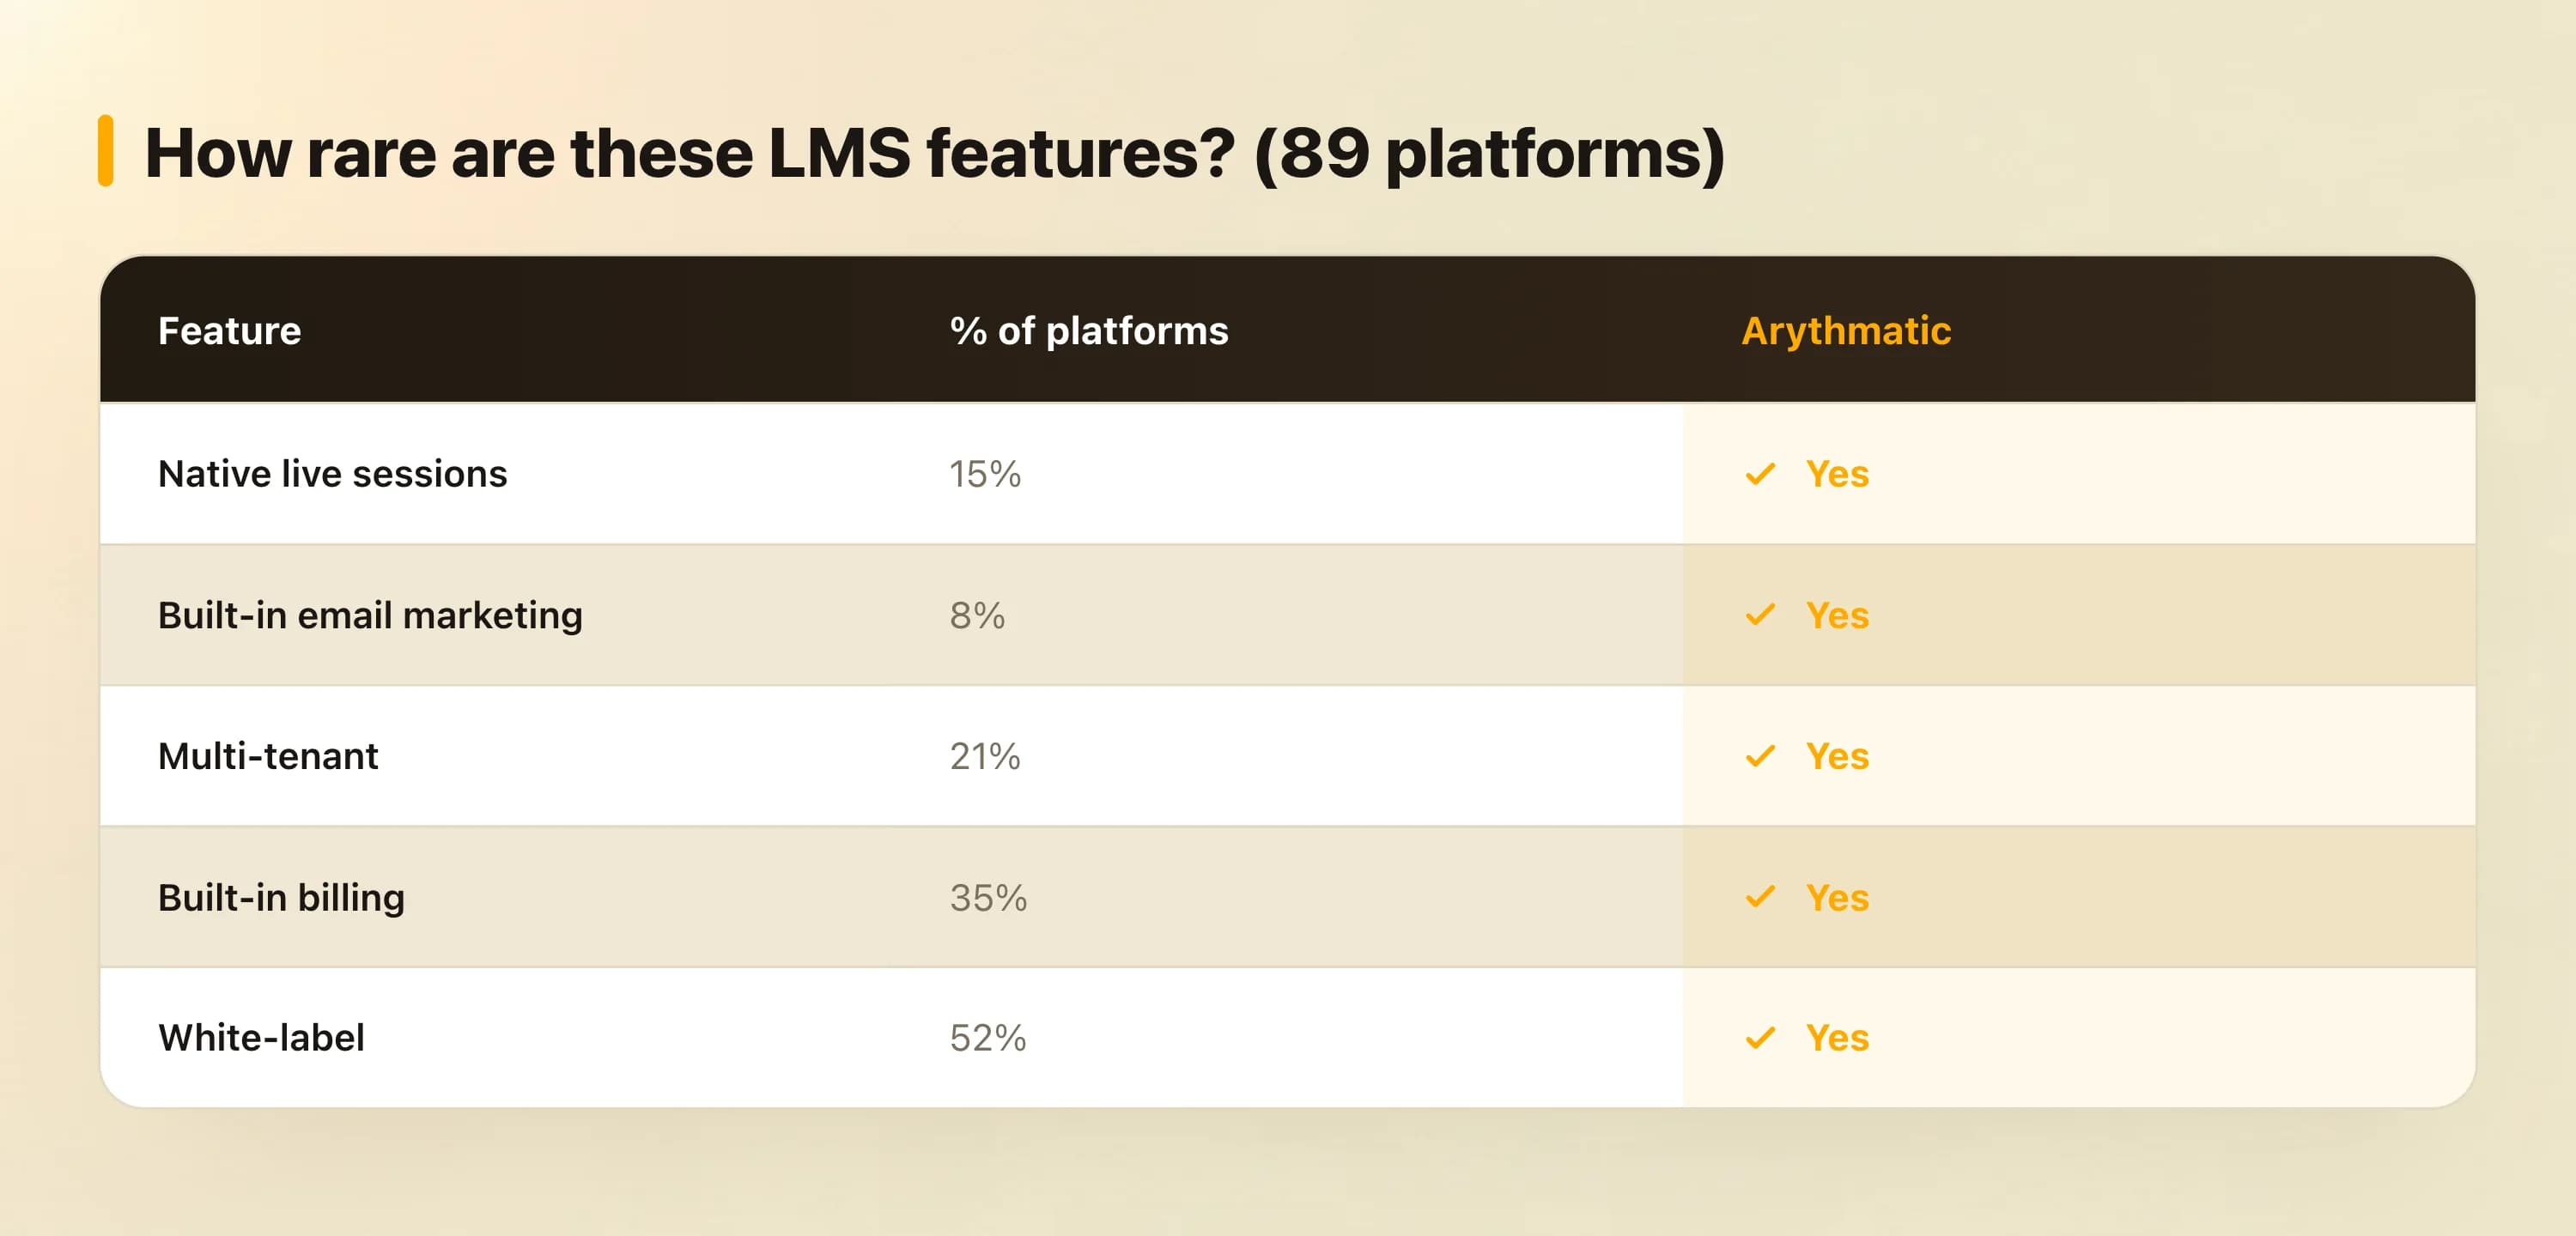Click the checkmark in Multi-tenant row

click(x=1760, y=756)
